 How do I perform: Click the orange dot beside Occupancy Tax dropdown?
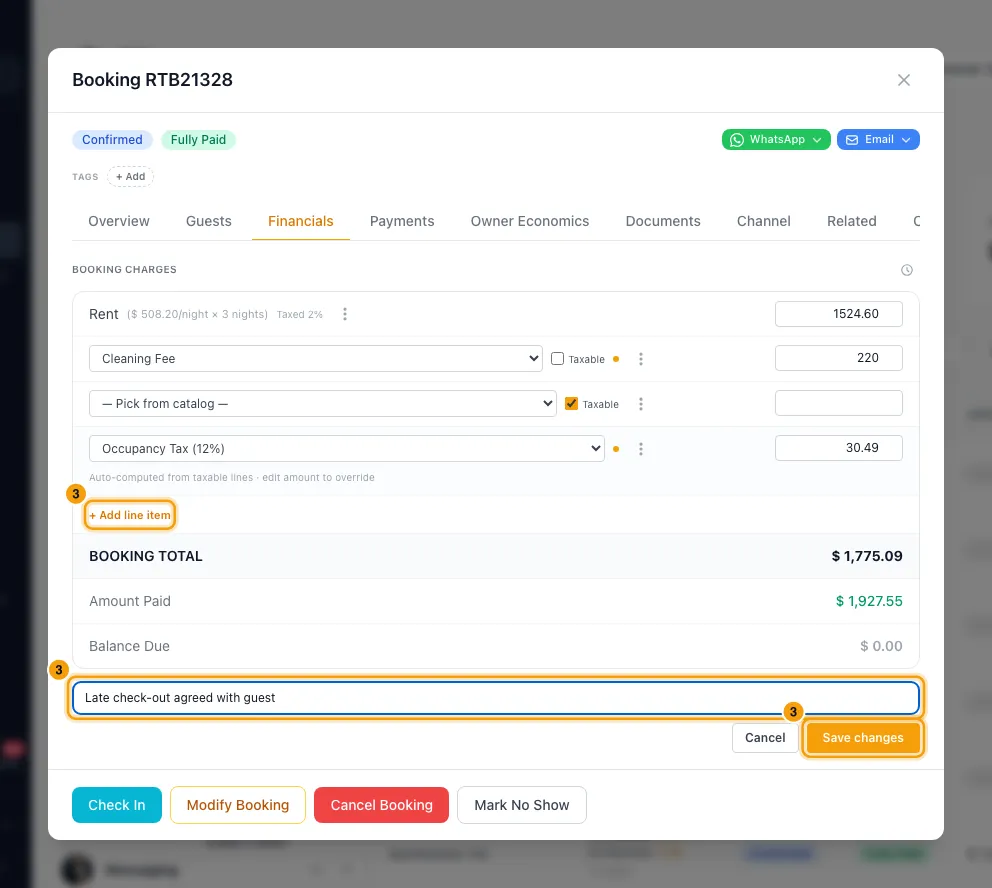(616, 449)
